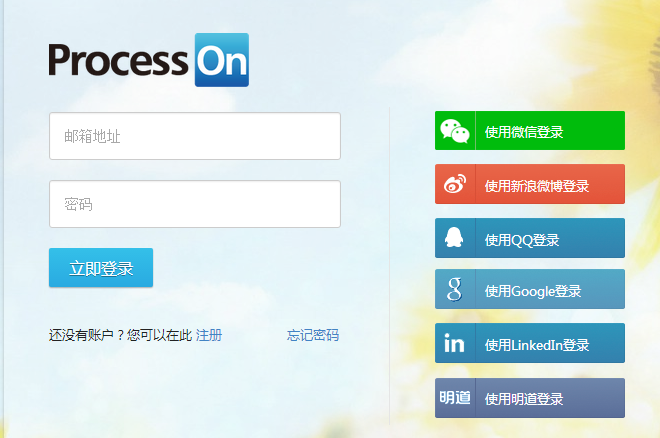Viewport: 660px width, 438px height.
Task: Click the text 还没有账户？您可以在此
Action: coord(120,335)
